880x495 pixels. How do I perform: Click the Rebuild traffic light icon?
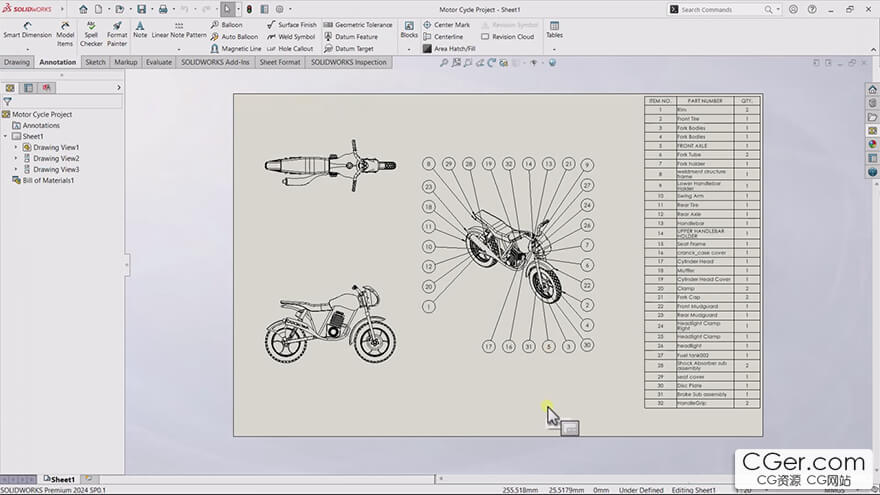pos(249,9)
